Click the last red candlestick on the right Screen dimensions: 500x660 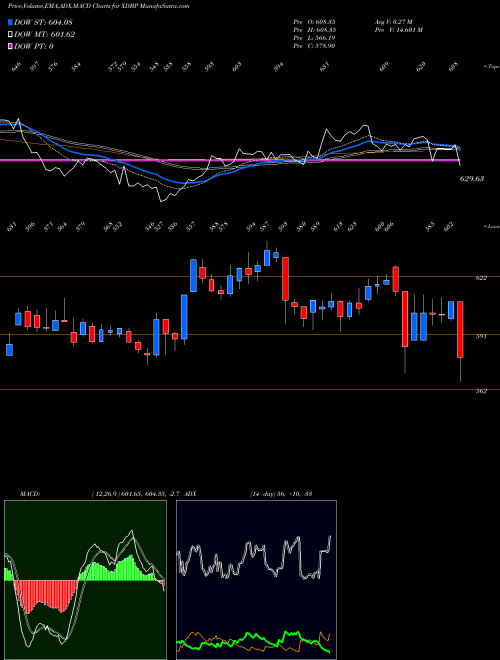[460, 330]
